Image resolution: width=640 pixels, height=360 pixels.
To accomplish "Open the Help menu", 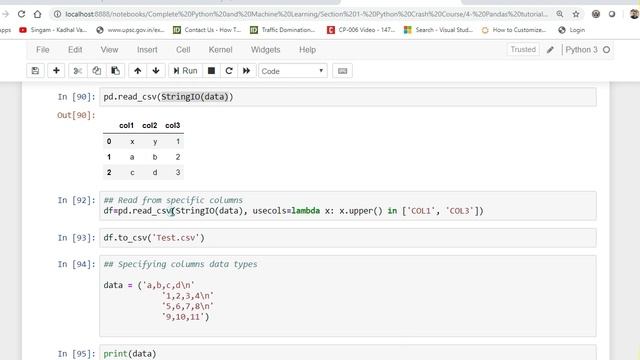I will click(307, 50).
